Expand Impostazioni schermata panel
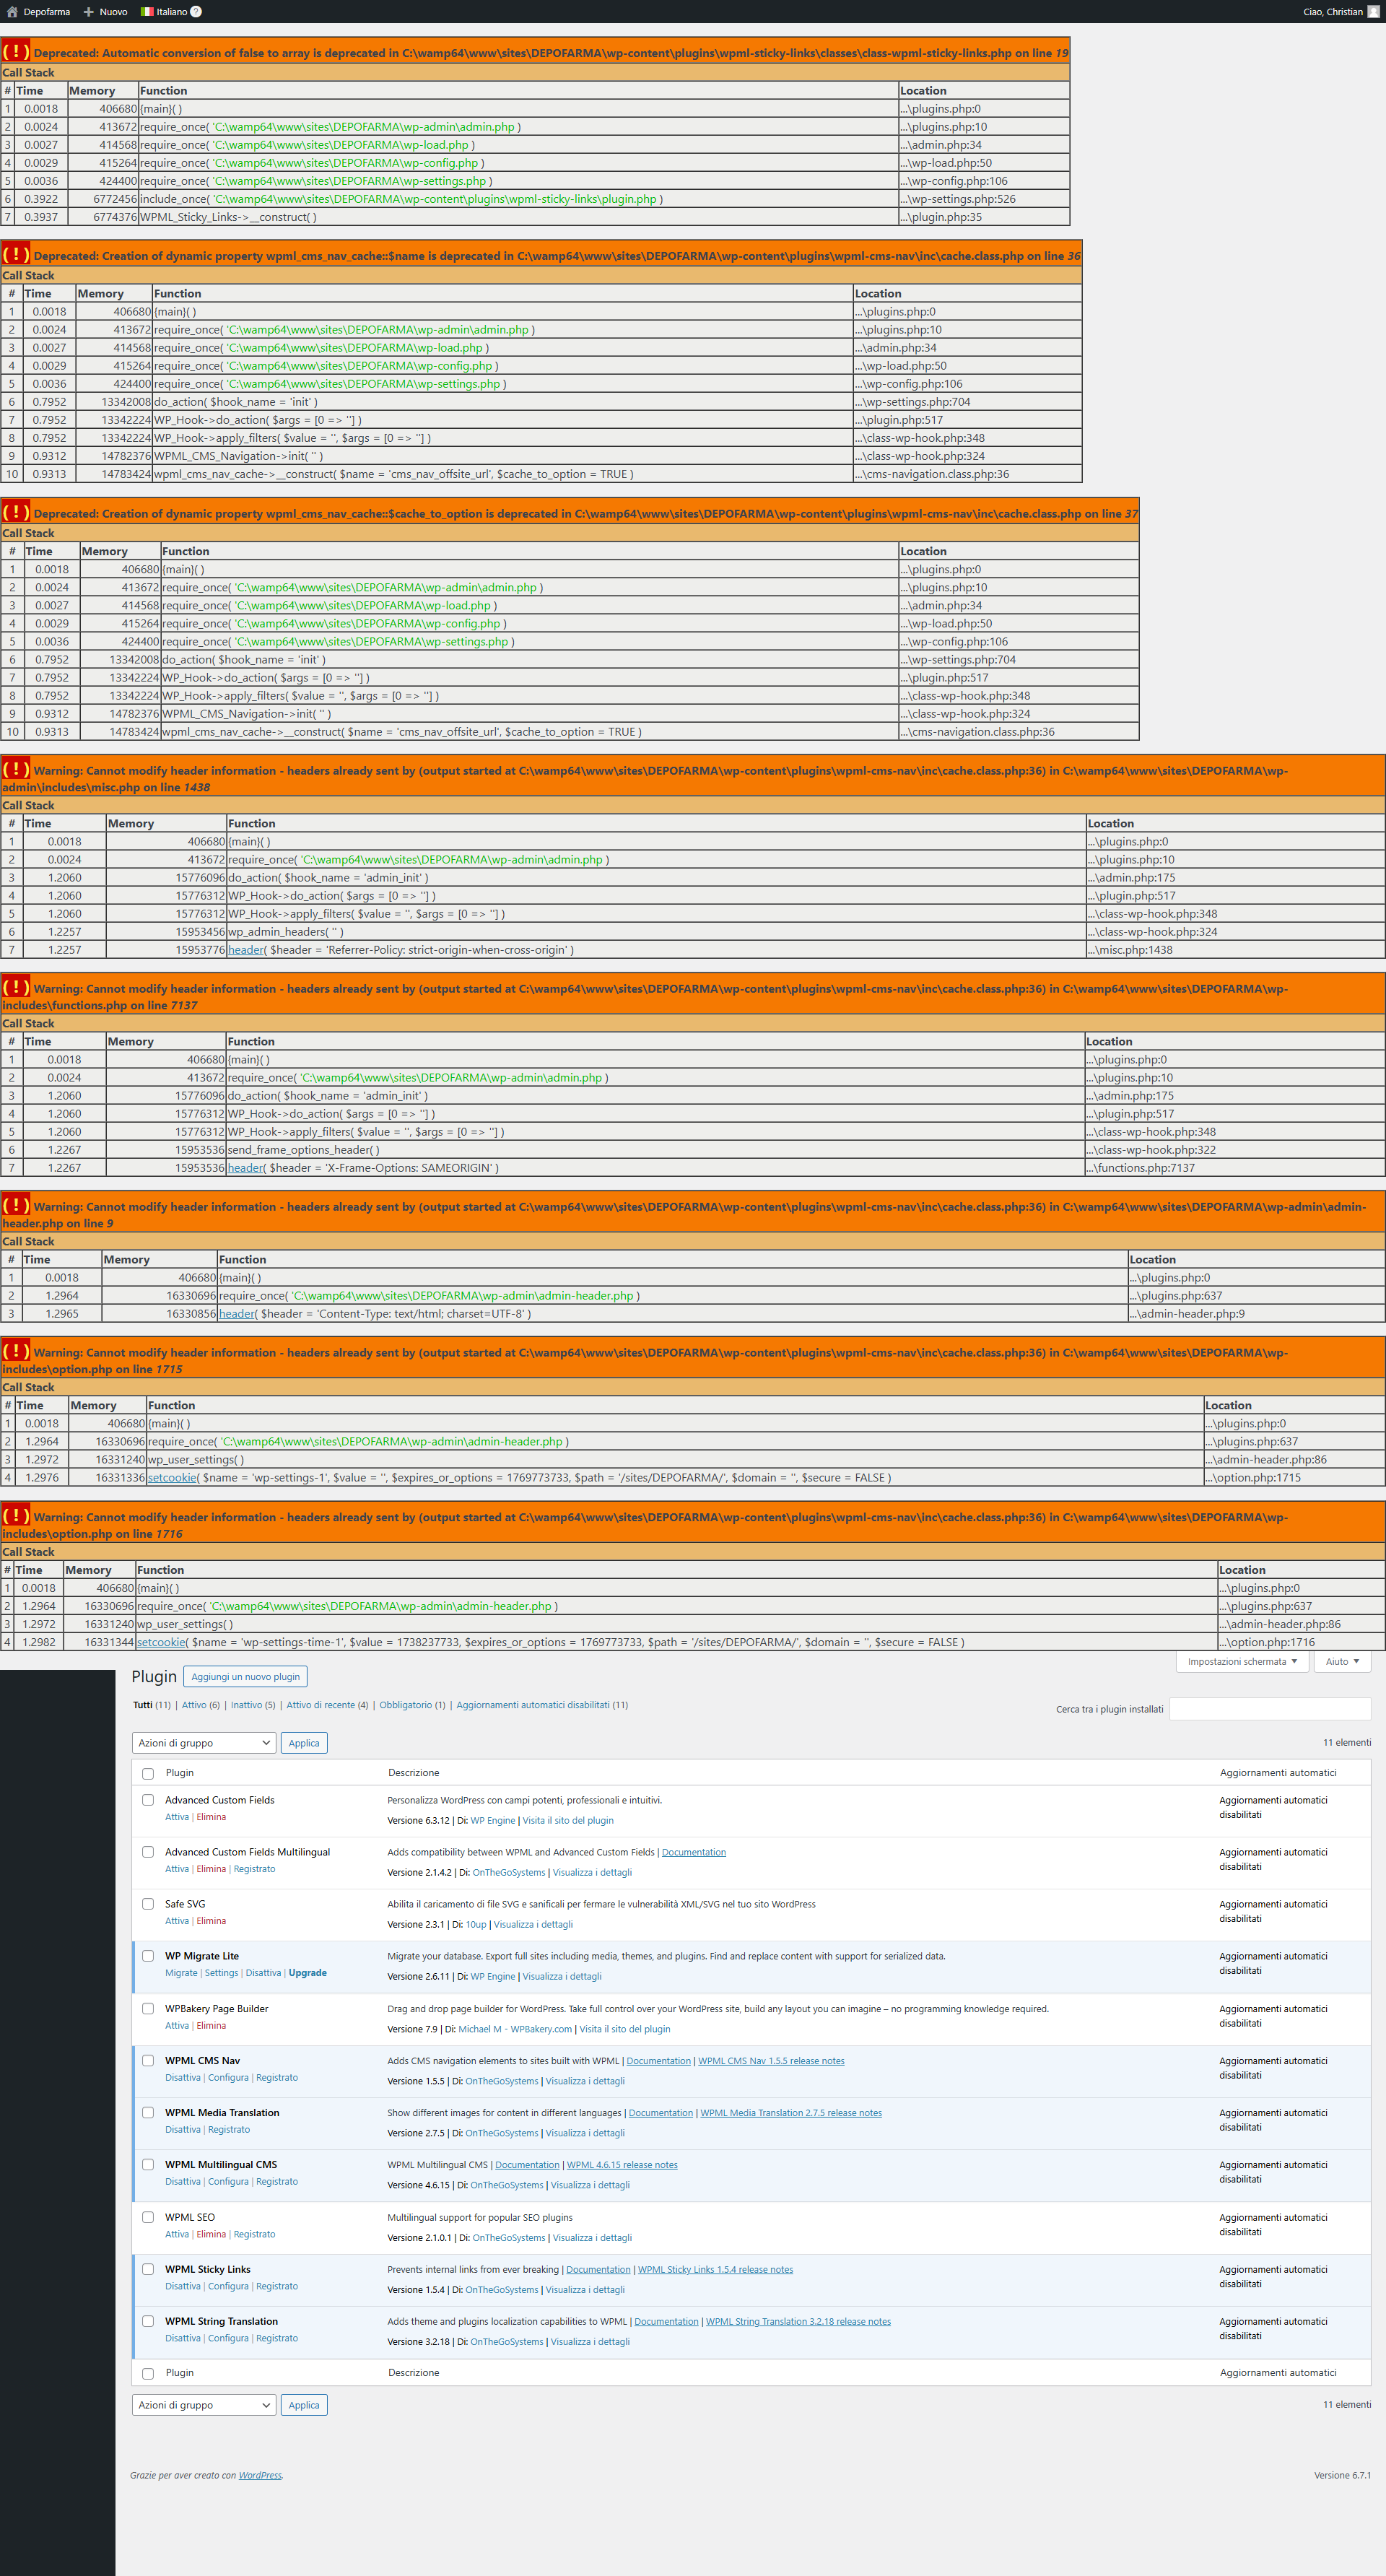 [1242, 1661]
